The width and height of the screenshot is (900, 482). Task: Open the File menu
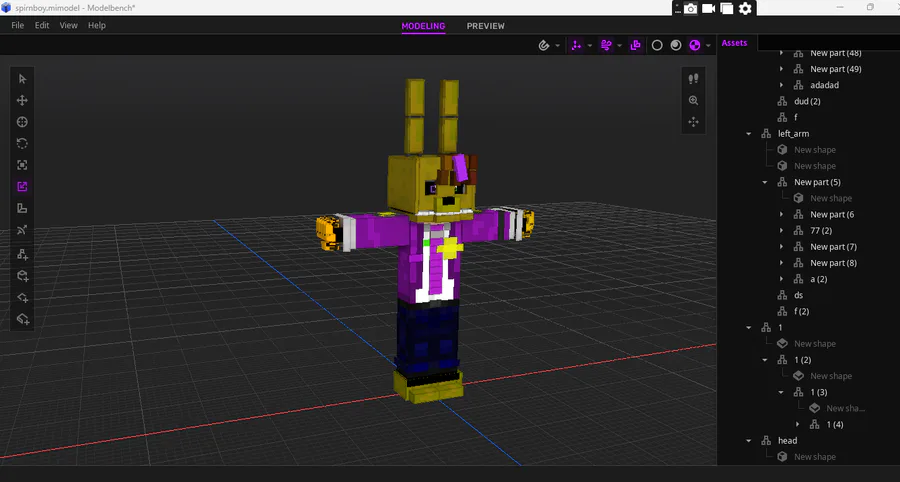tap(18, 25)
